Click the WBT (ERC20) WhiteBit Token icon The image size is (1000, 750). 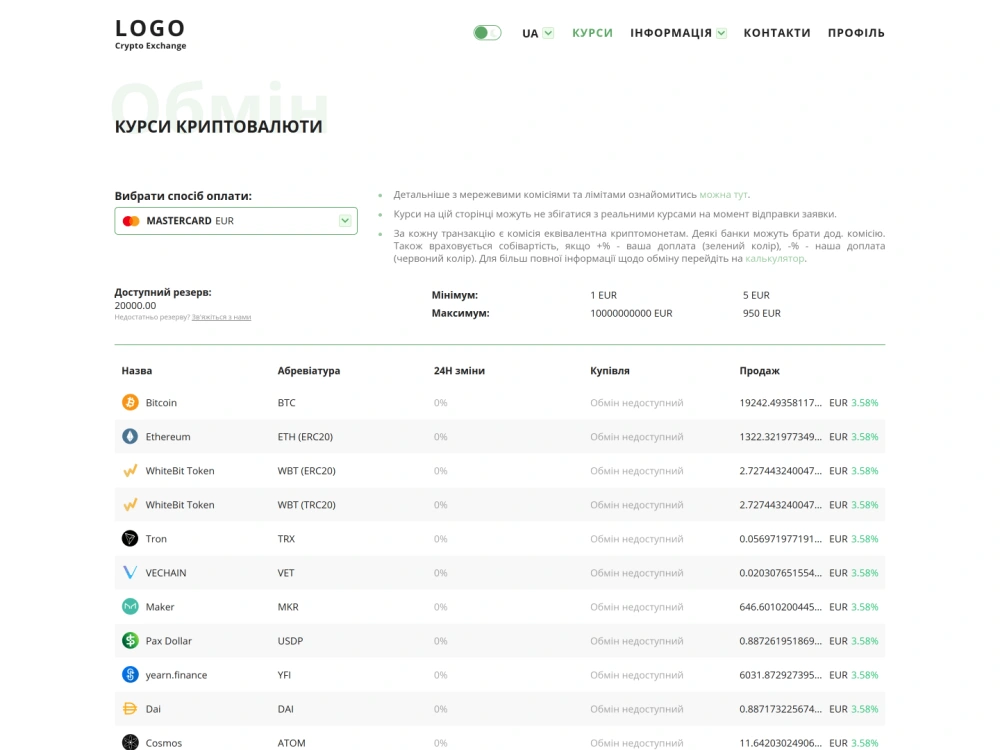tap(130, 471)
